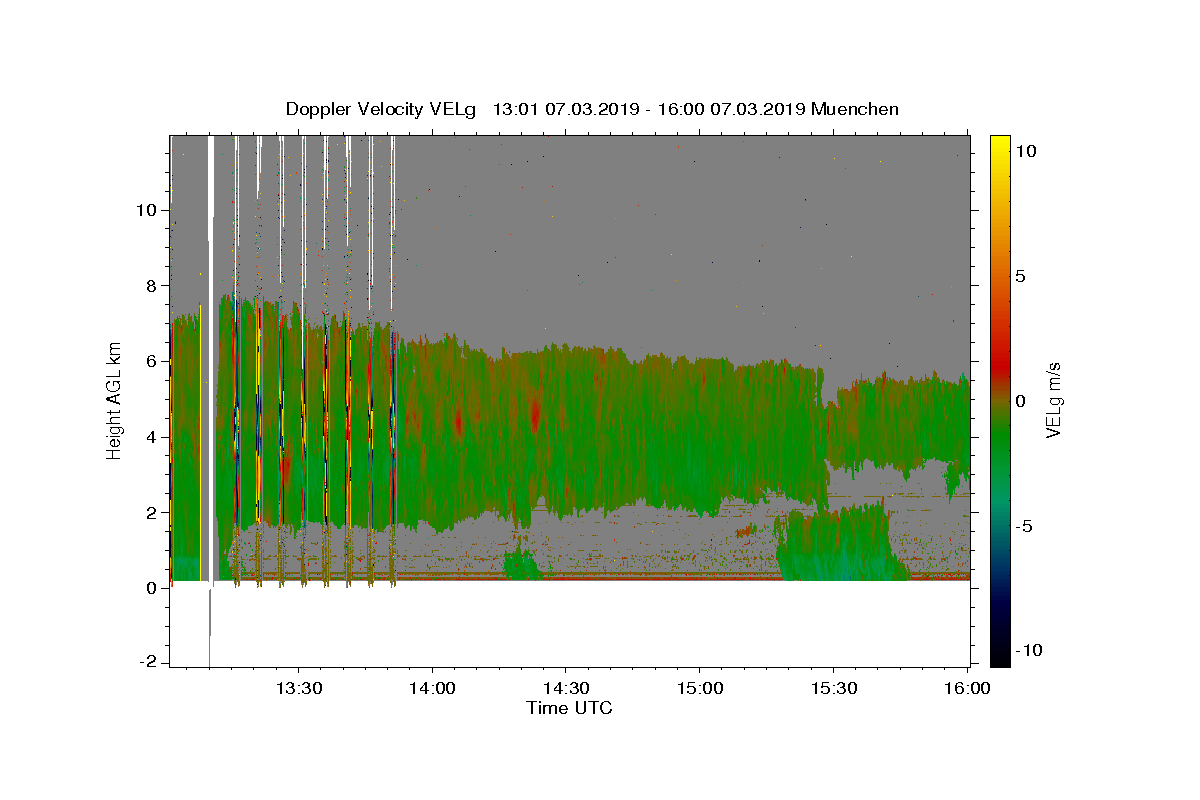Click the 14:30 time axis label
The width and height of the screenshot is (1200, 800).
[566, 689]
